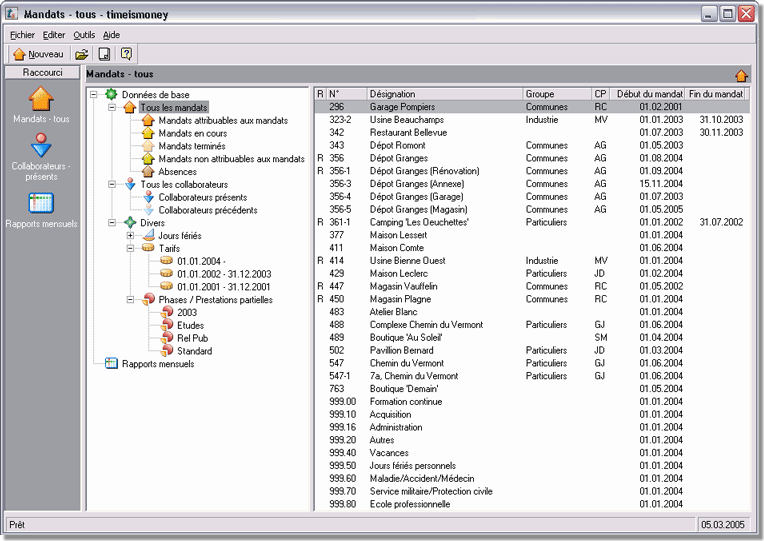
Task: Click the Raccourci panel header button
Action: tap(42, 73)
